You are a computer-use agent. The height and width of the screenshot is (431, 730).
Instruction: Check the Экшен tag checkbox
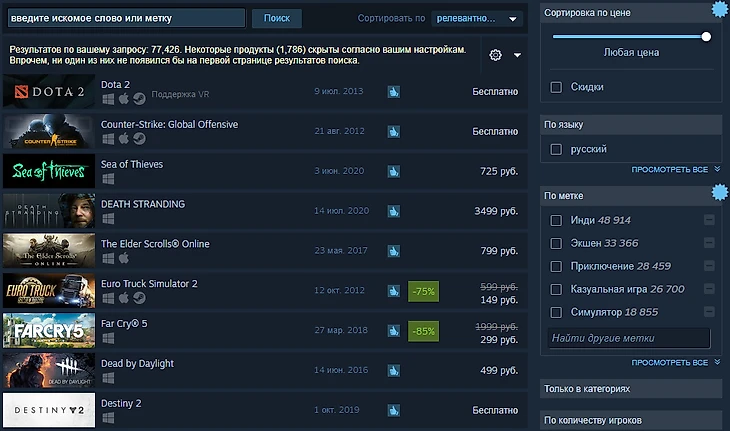pos(556,243)
